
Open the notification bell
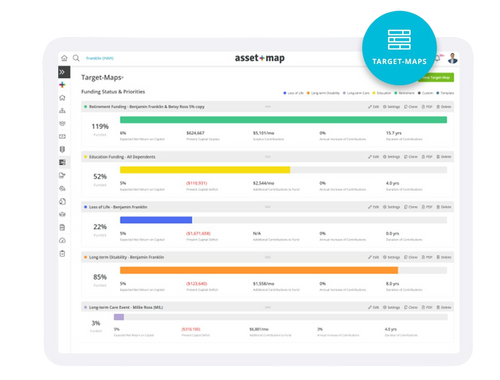pos(438,58)
